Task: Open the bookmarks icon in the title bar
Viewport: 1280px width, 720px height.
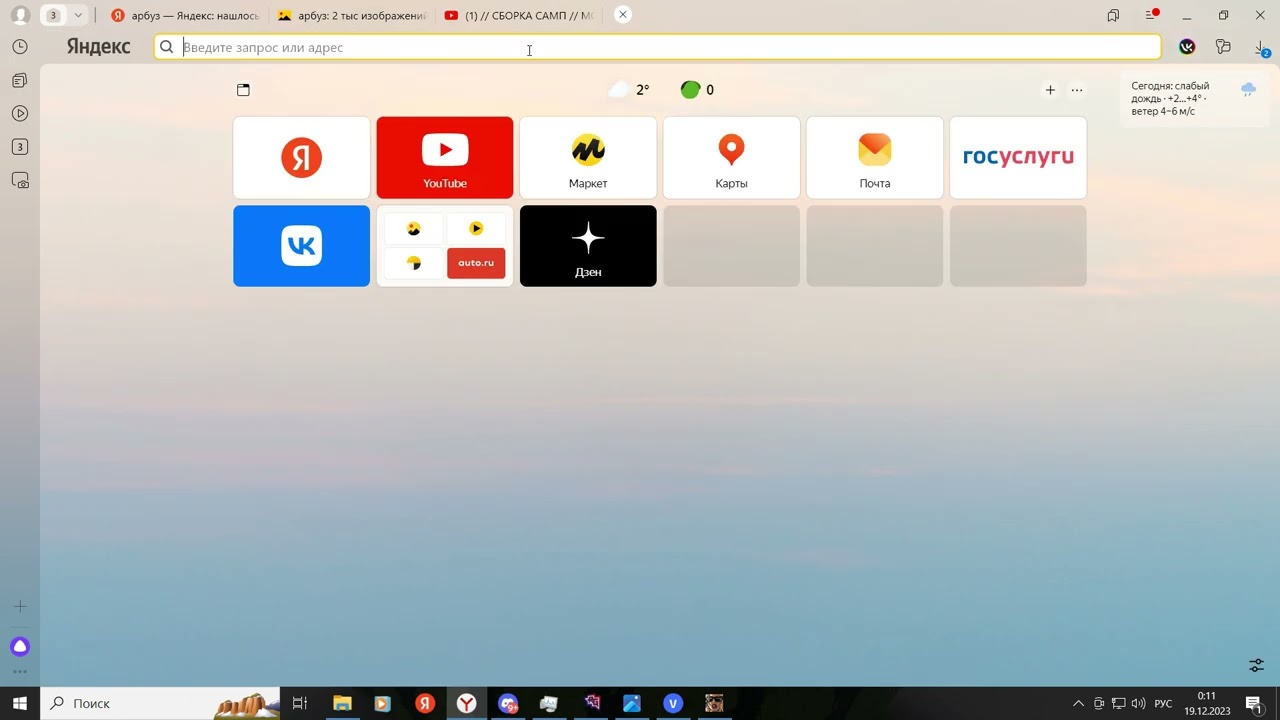Action: 1113,15
